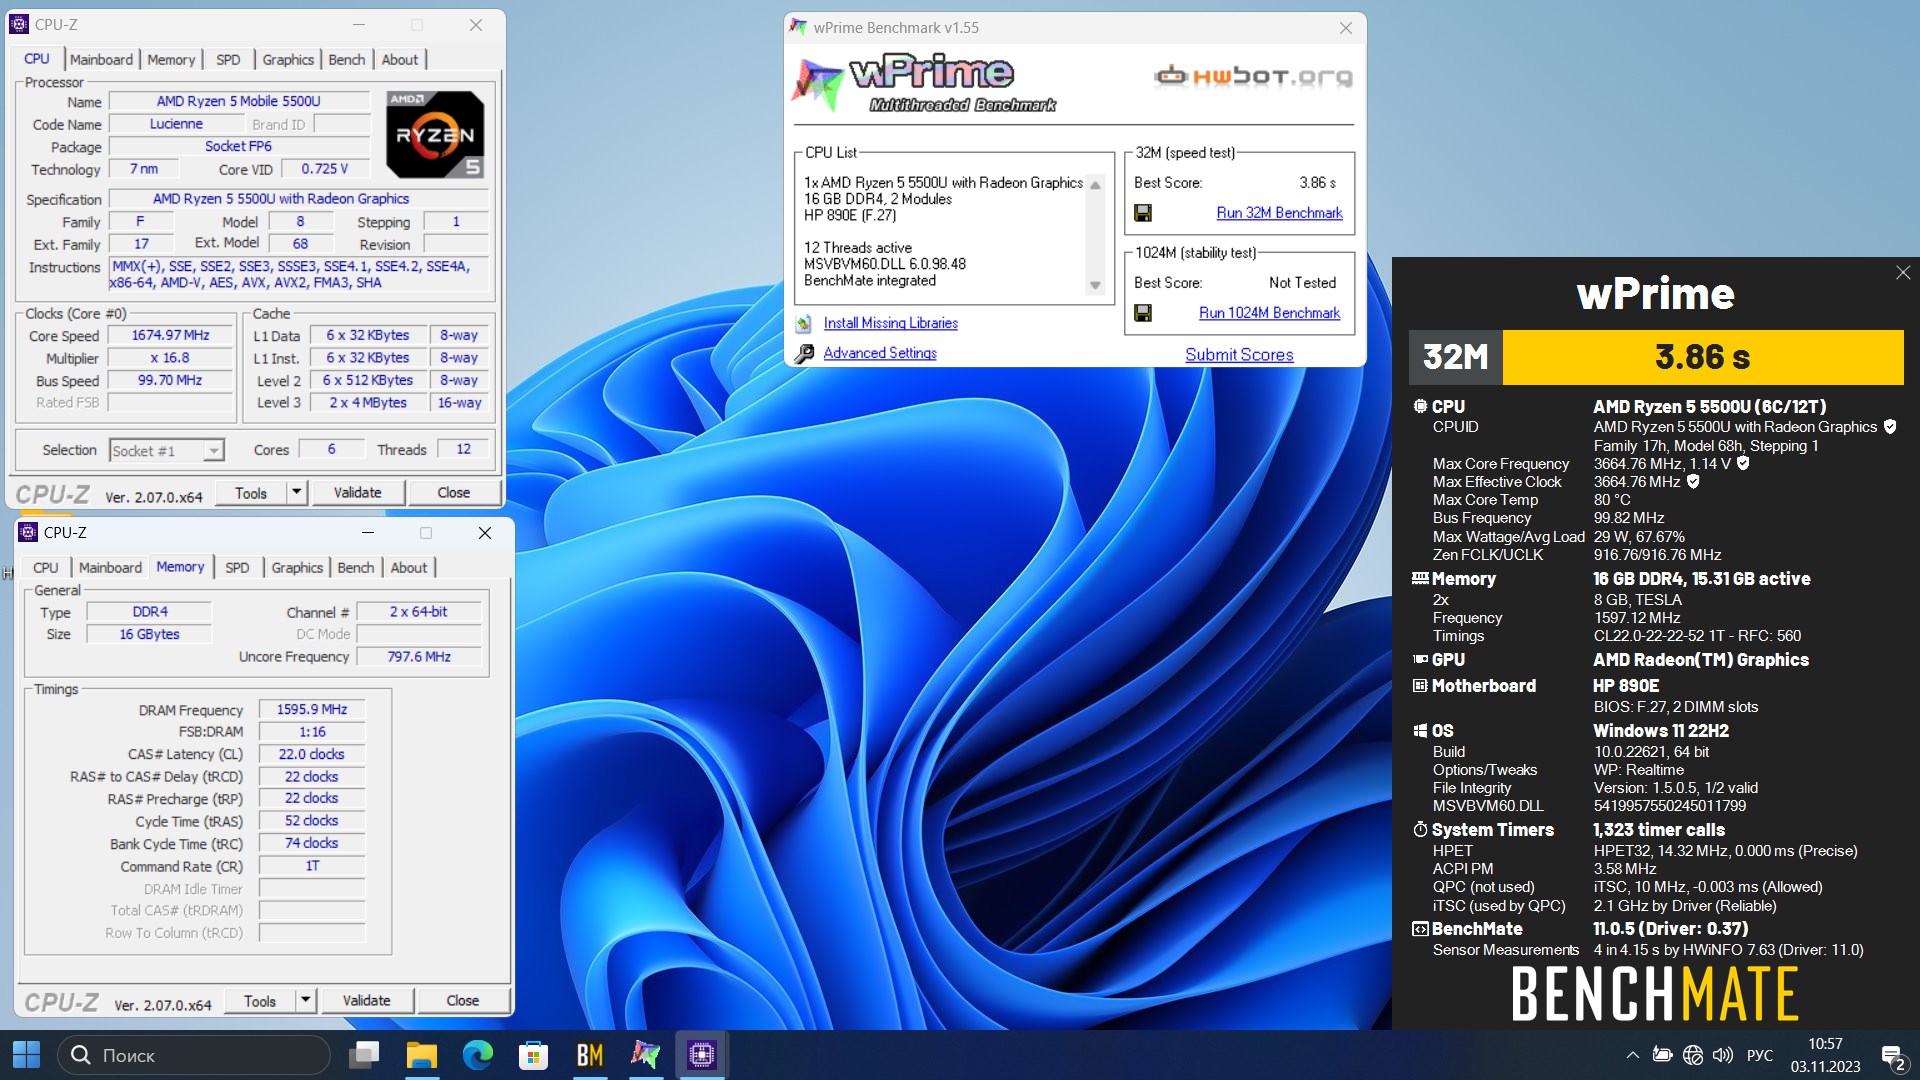Click the Uncore Frequency value 797.6 MHz
1920x1080 pixels.
[419, 657]
